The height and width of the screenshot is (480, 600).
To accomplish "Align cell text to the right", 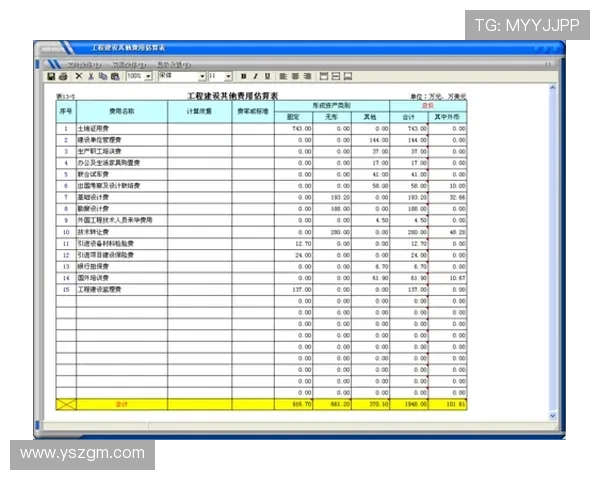I will click(307, 76).
